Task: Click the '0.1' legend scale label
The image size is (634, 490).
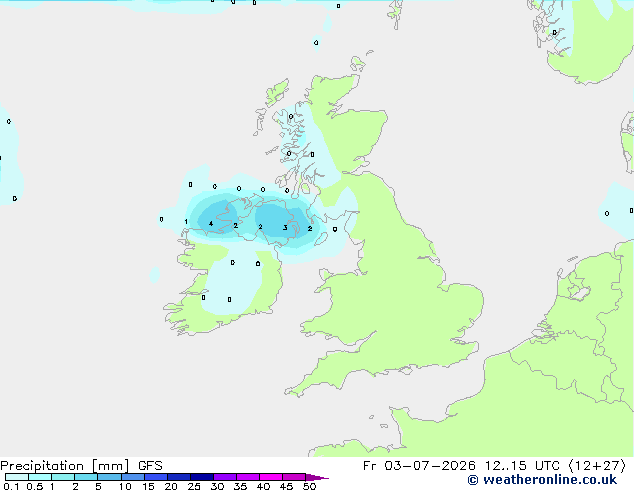Action: (11, 486)
